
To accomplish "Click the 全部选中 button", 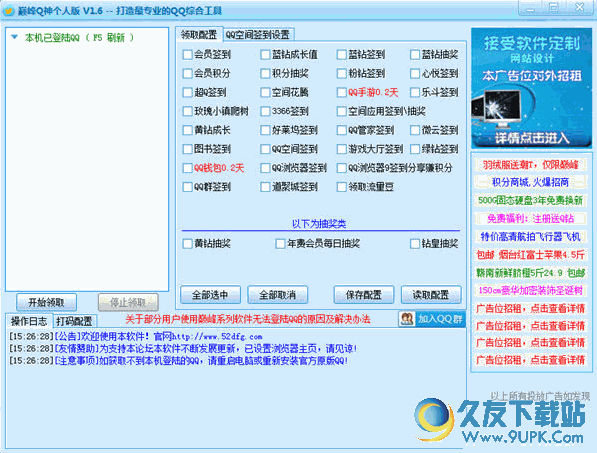I will [x=210, y=295].
